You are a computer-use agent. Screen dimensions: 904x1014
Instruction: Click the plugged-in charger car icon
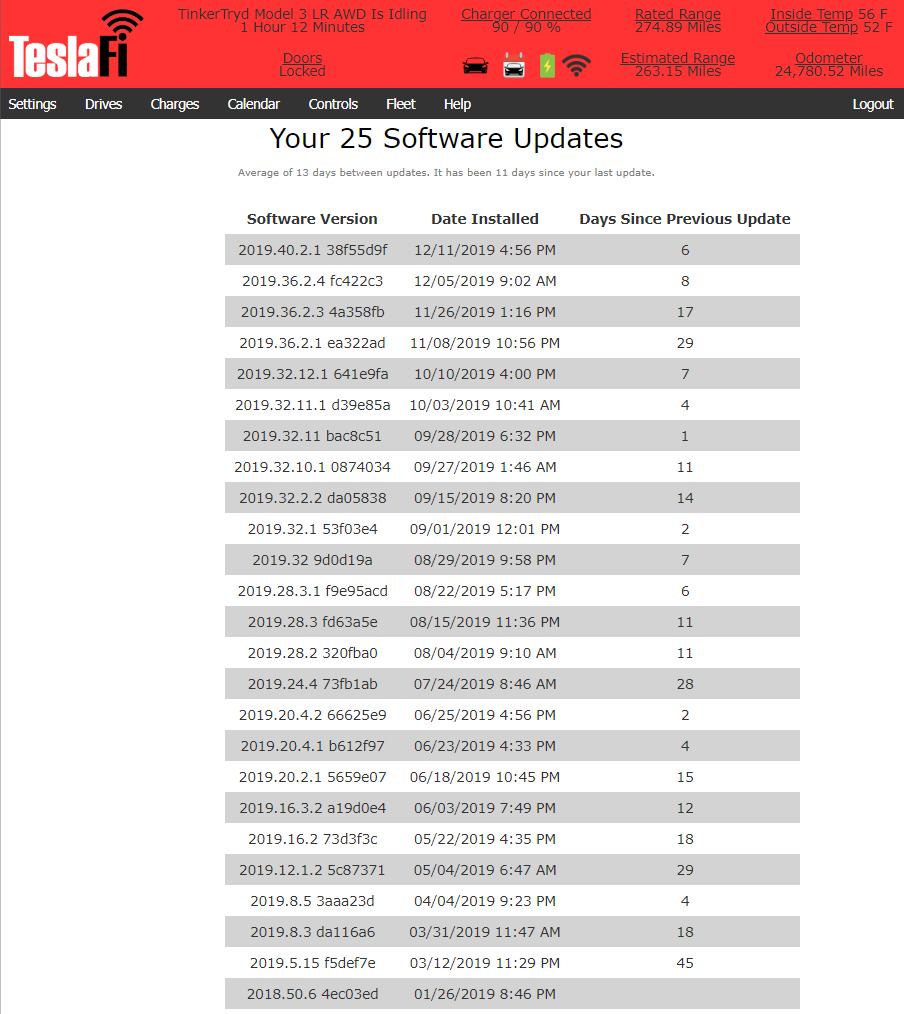(x=513, y=65)
